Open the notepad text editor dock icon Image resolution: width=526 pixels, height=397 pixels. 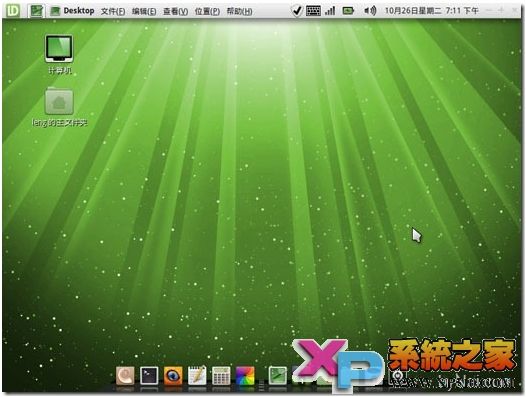point(197,375)
